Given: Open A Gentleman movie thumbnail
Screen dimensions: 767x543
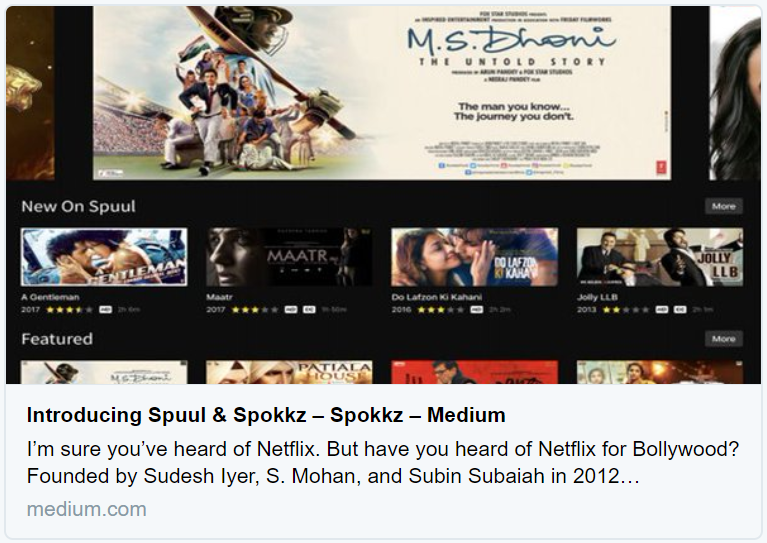Looking at the screenshot, I should (104, 257).
